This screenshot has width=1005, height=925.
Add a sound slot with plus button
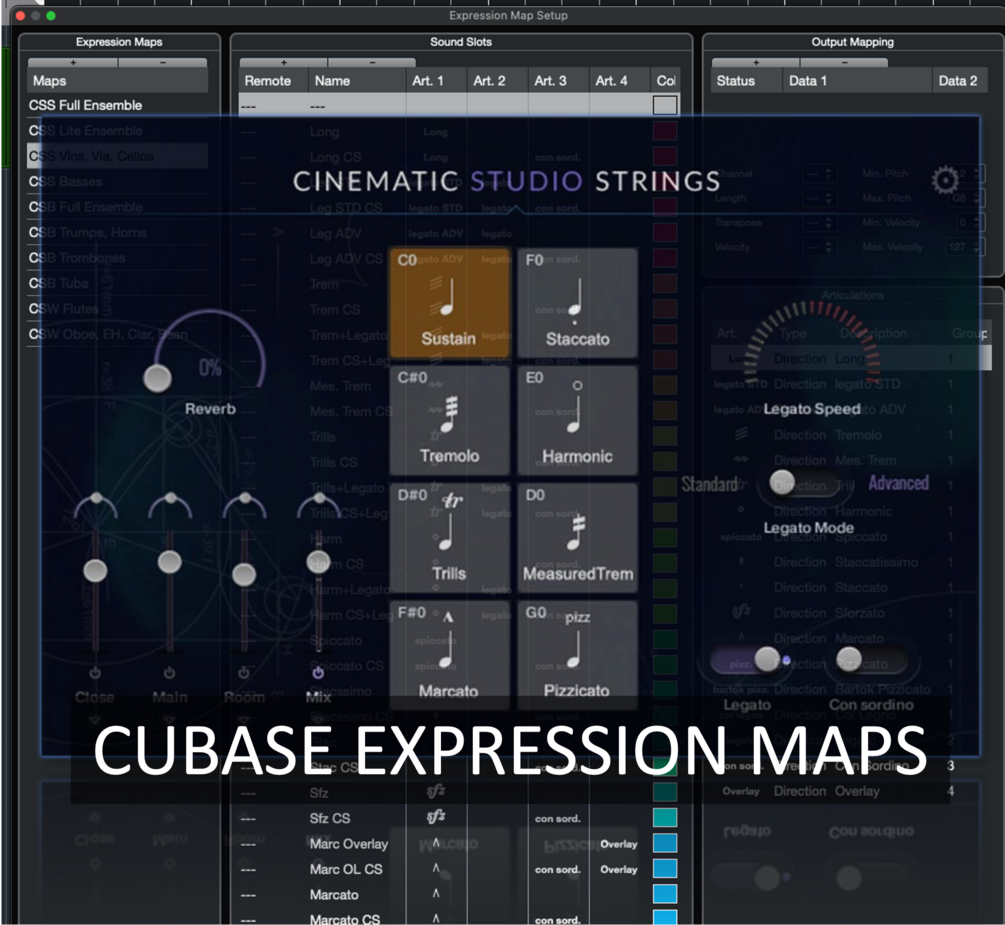tap(284, 62)
